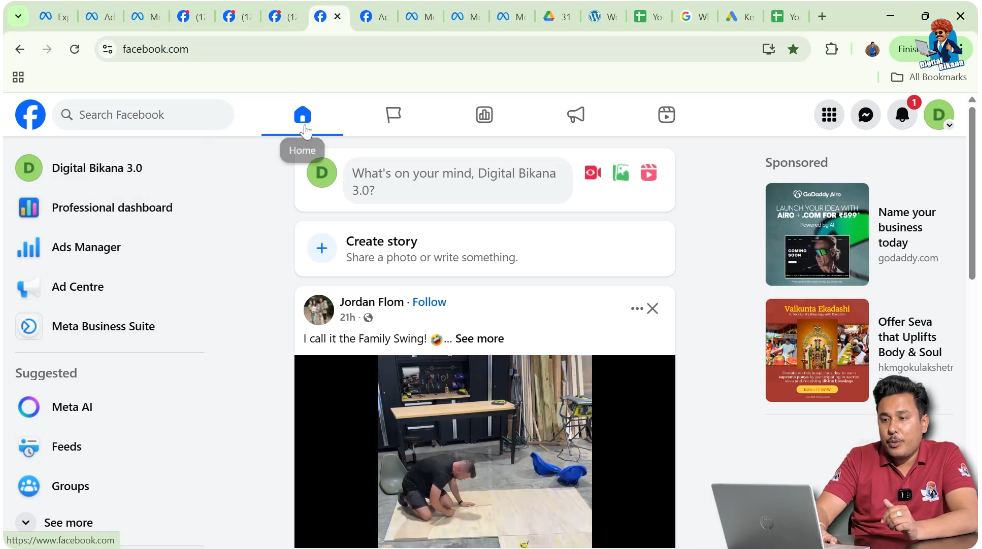Viewport: 982px width, 549px height.
Task: Open Professional dashboard in left sidebar
Action: 110,207
